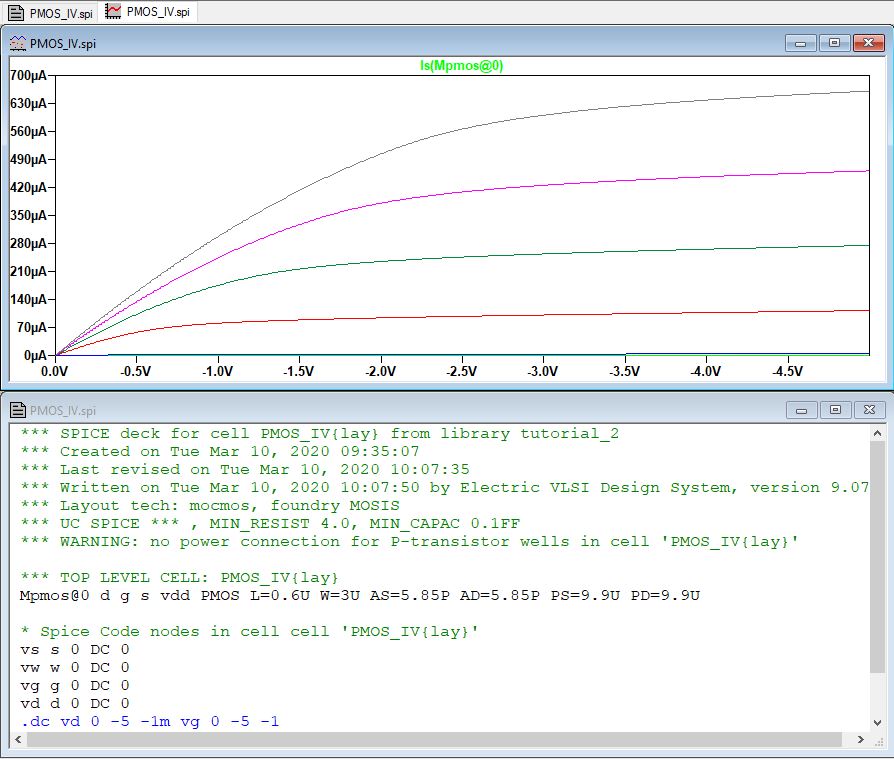This screenshot has width=894, height=759.
Task: Click the -2.5V label on horizontal axis
Action: [x=461, y=371]
